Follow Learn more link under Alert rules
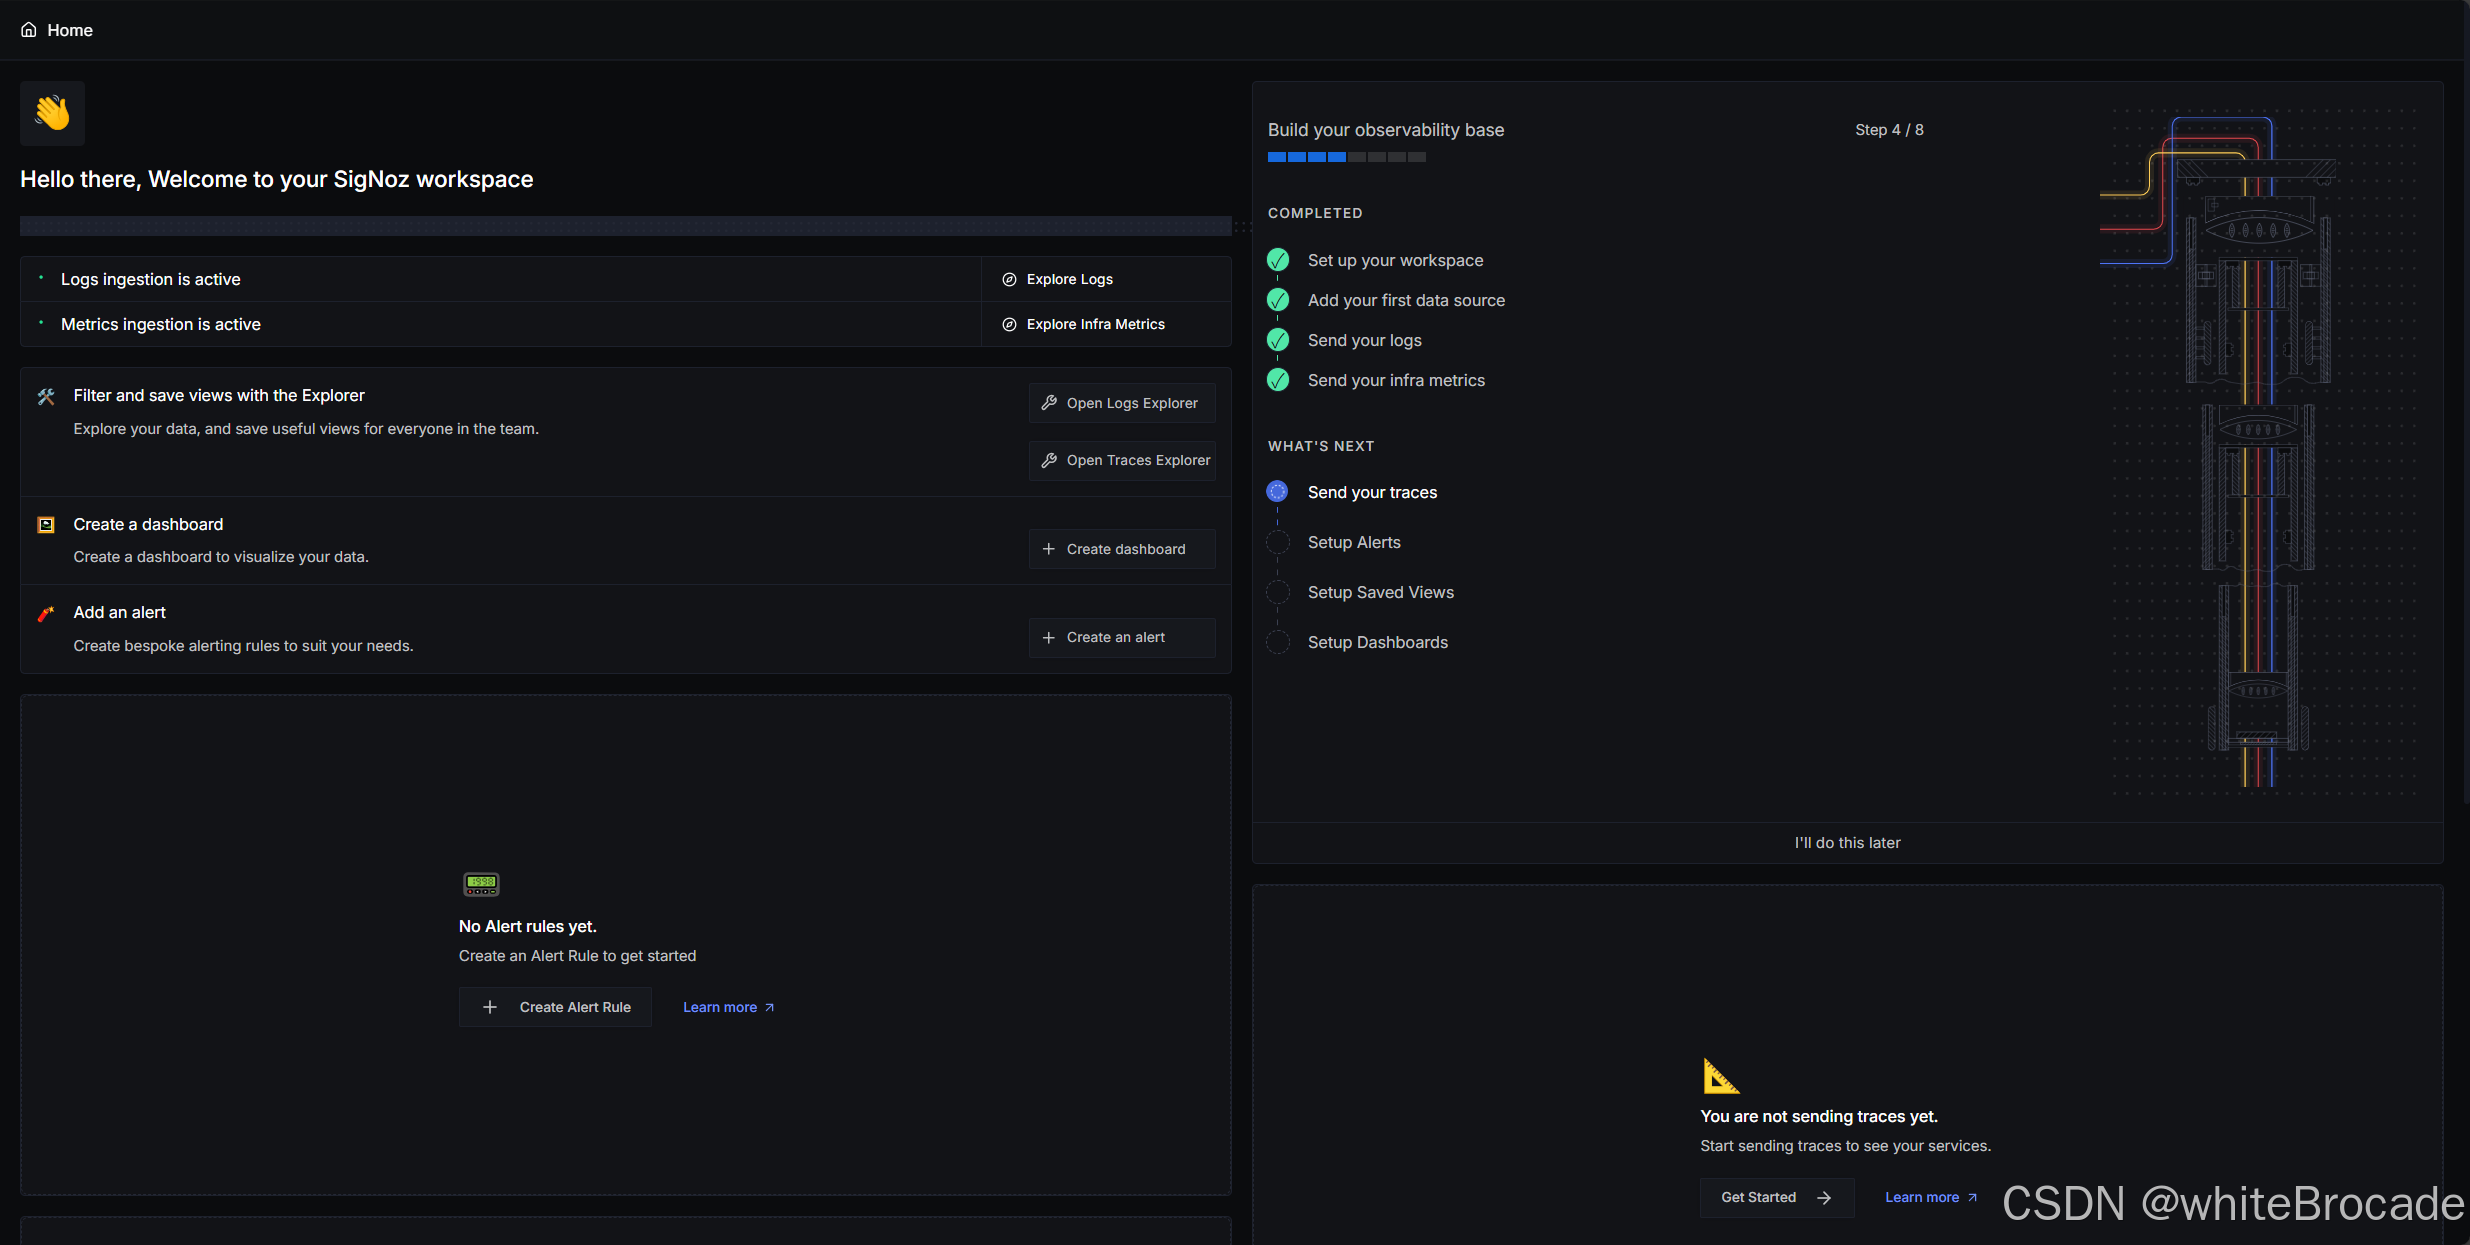2470x1245 pixels. pos(728,1007)
